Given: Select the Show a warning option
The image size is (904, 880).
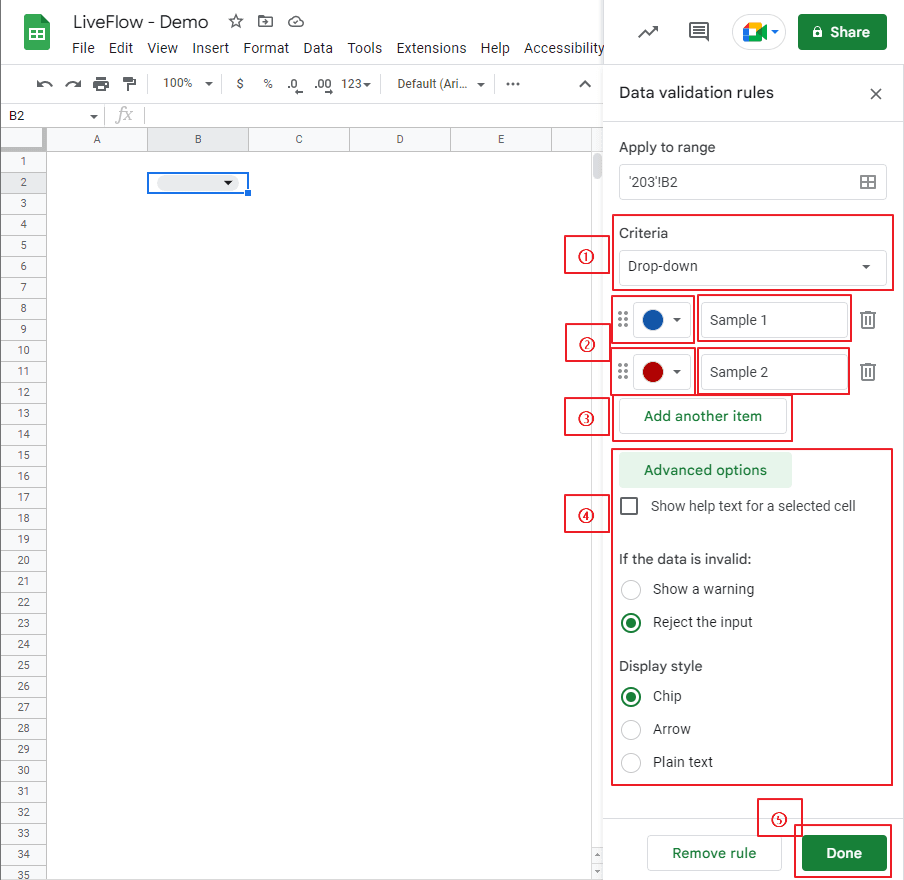Looking at the screenshot, I should (631, 589).
